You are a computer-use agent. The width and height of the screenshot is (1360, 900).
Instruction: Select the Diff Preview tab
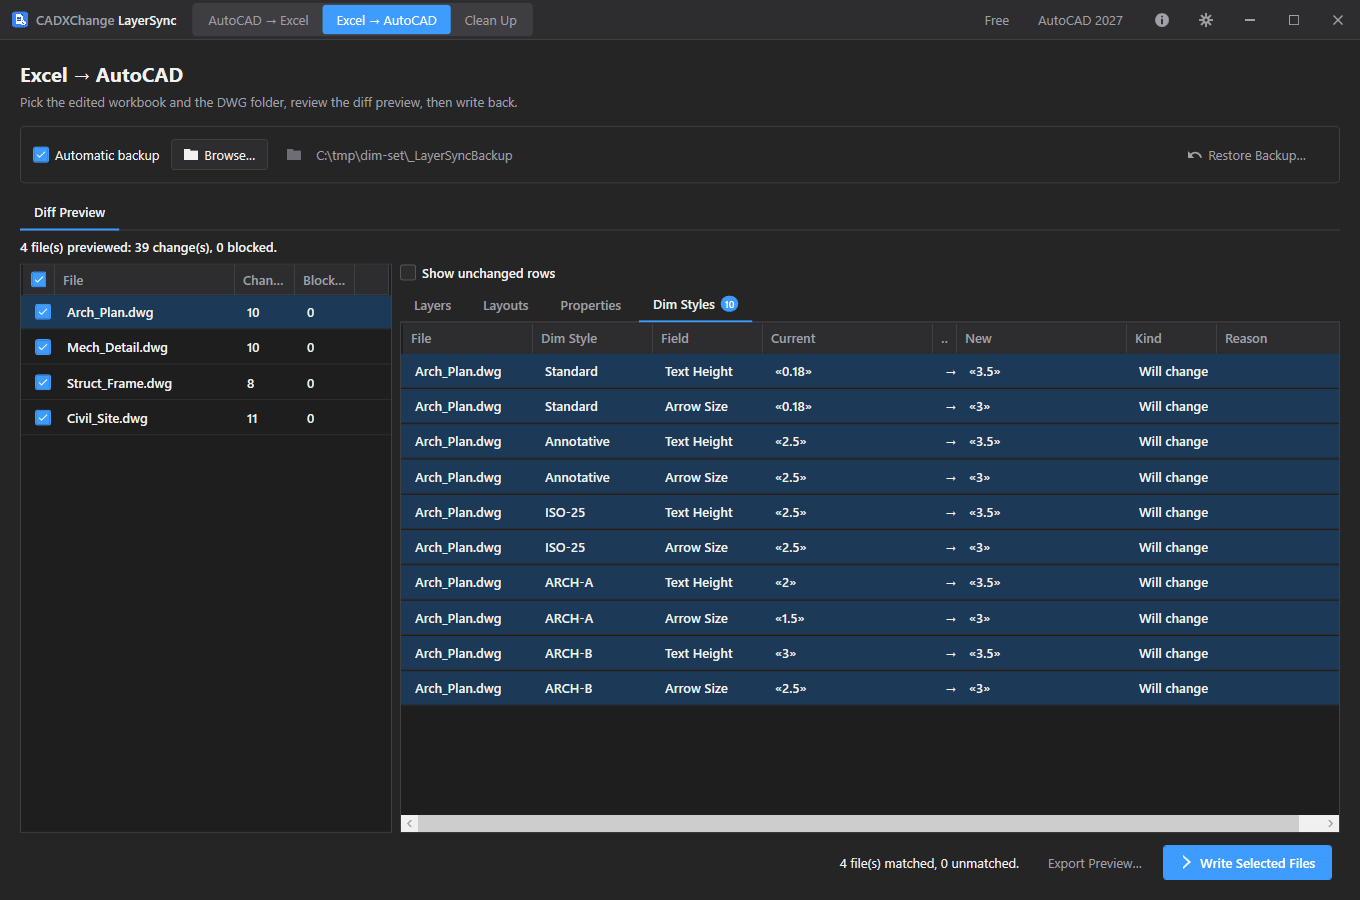[69, 213]
